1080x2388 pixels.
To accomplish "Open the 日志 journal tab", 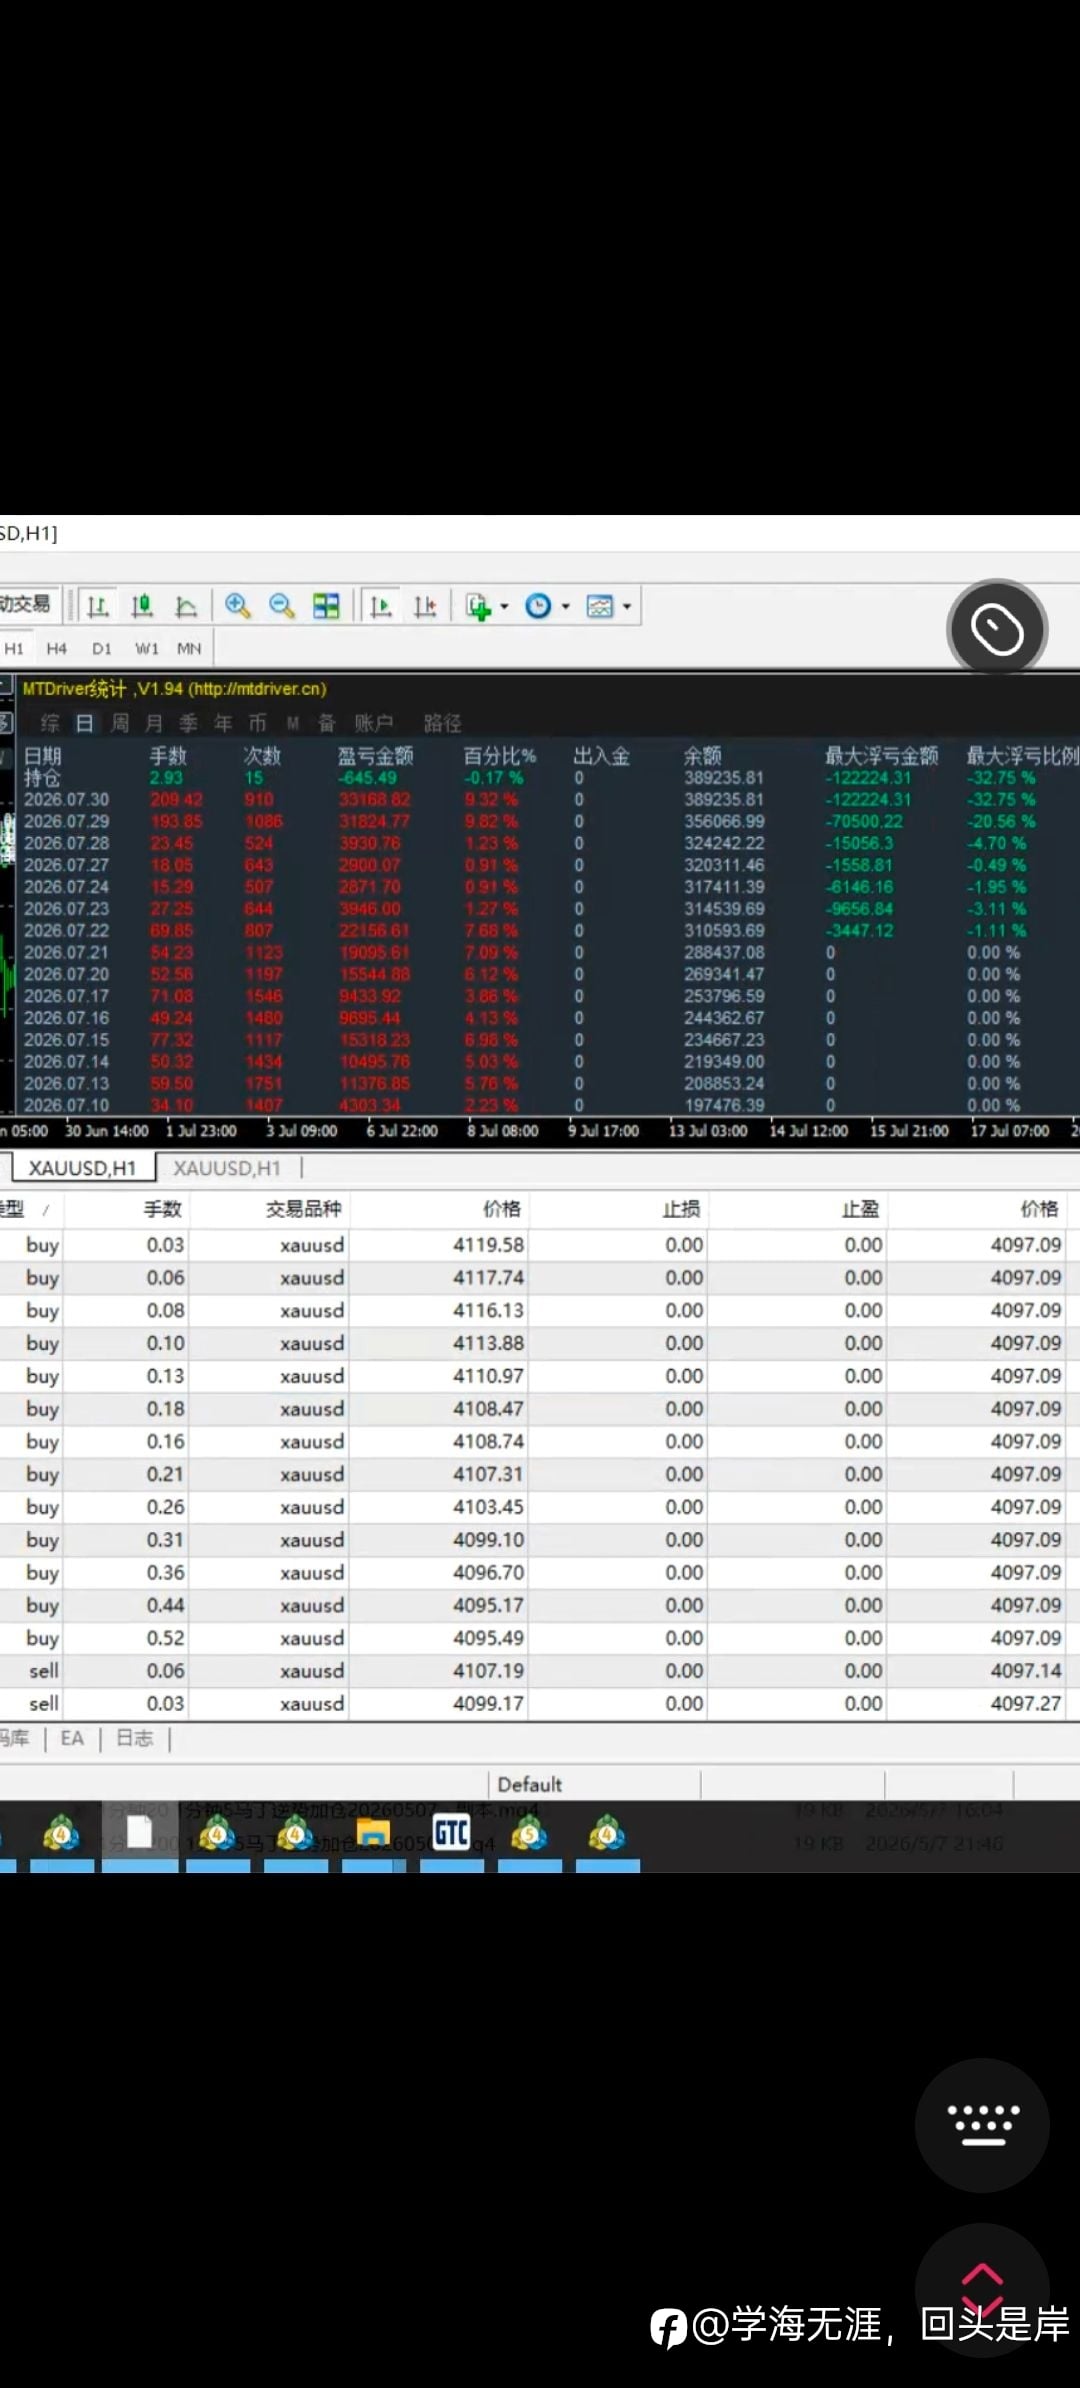I will 135,1738.
